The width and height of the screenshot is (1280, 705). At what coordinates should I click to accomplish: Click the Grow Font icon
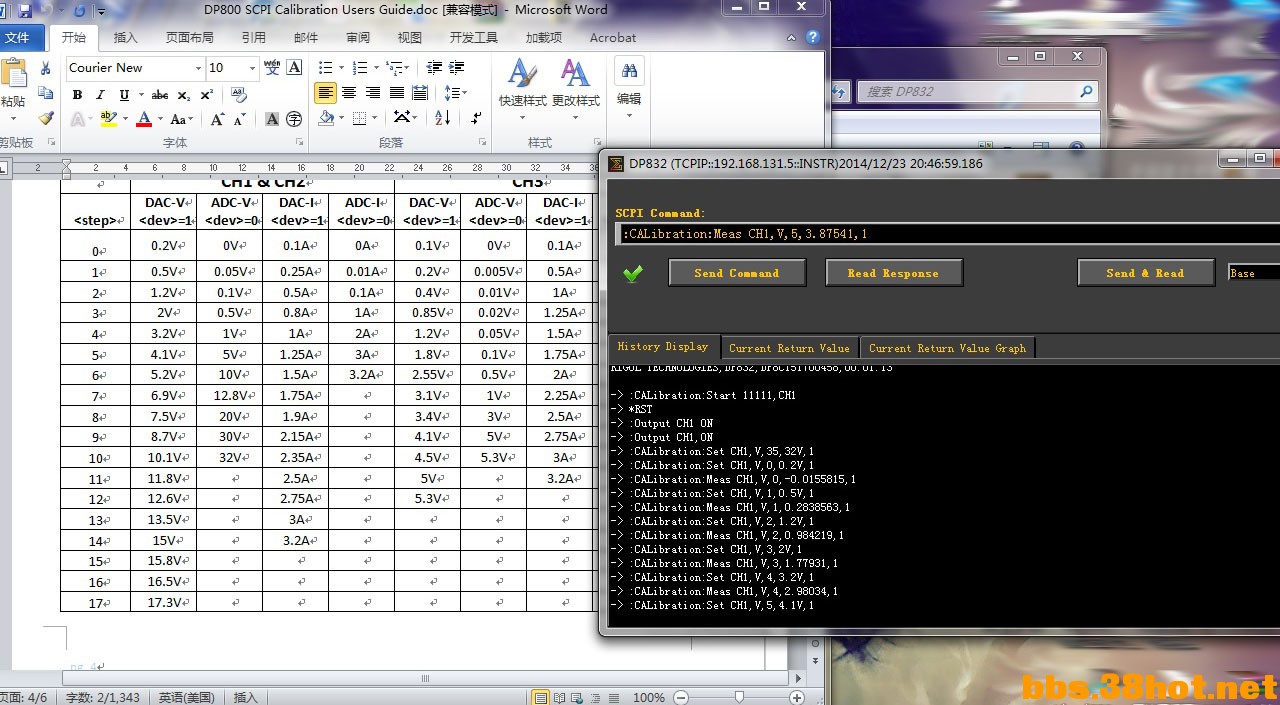coord(217,119)
